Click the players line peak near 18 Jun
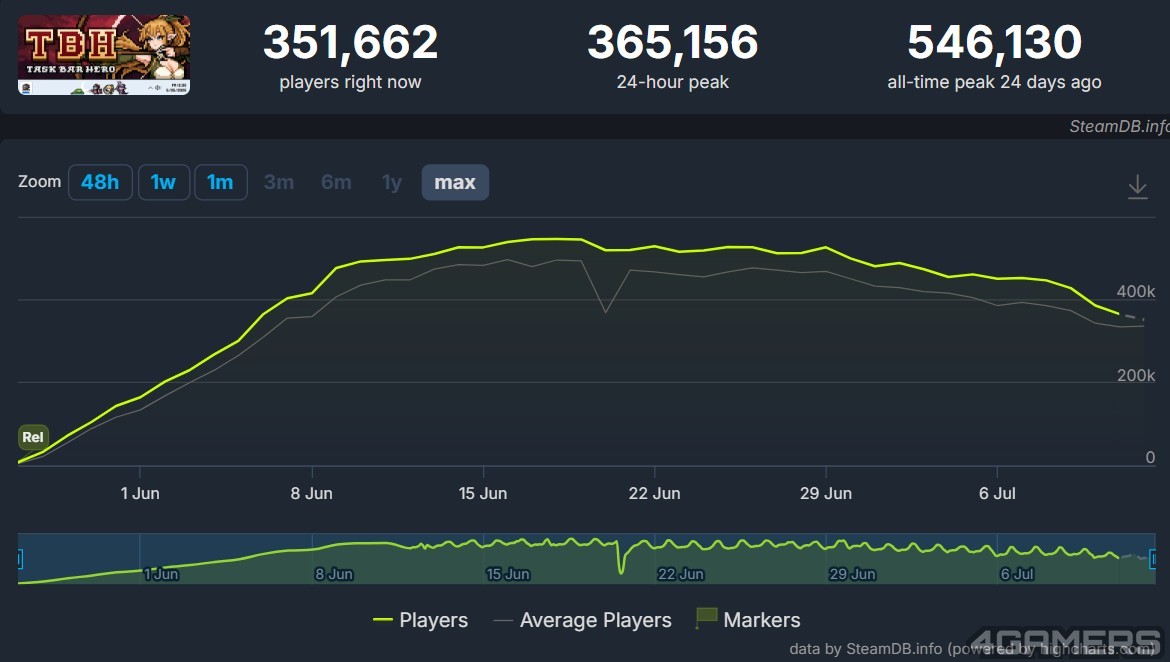 (x=556, y=239)
